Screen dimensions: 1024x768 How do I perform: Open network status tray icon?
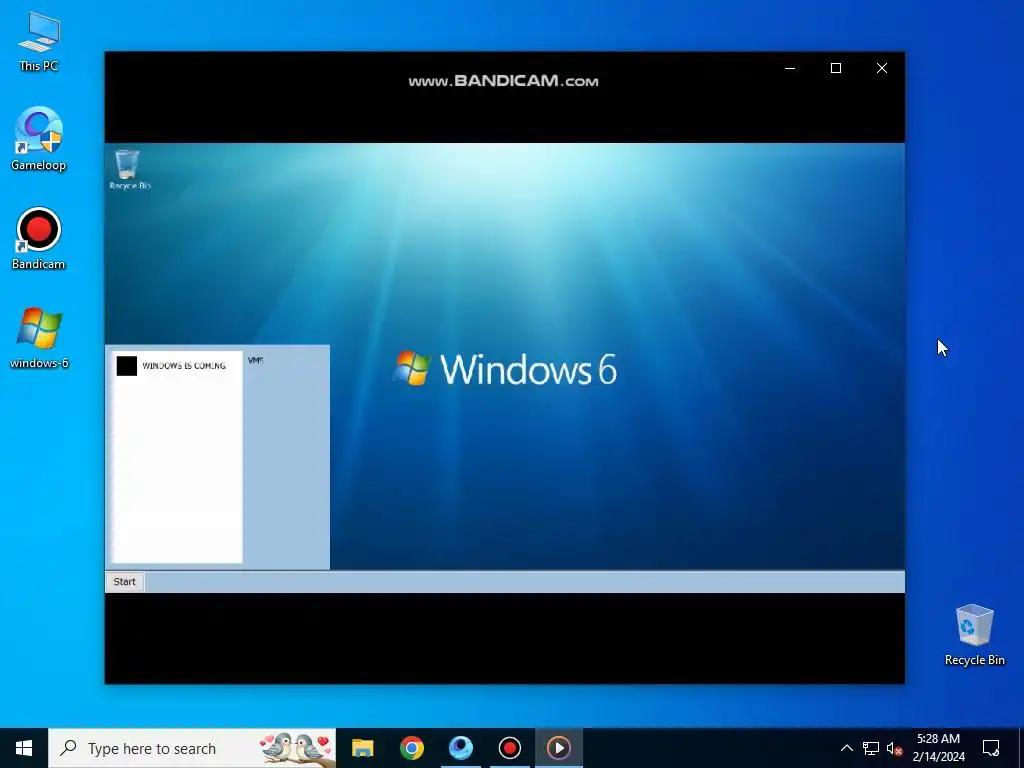click(x=871, y=748)
